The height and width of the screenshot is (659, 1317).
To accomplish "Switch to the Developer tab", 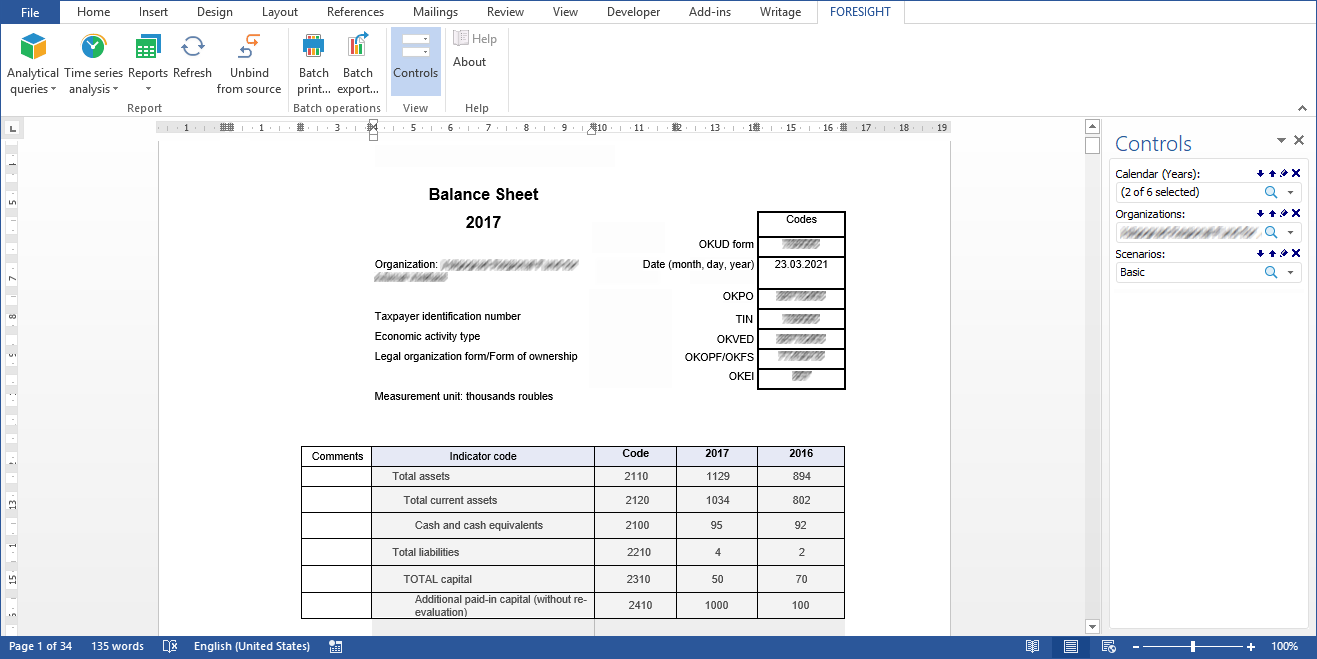I will coord(633,12).
